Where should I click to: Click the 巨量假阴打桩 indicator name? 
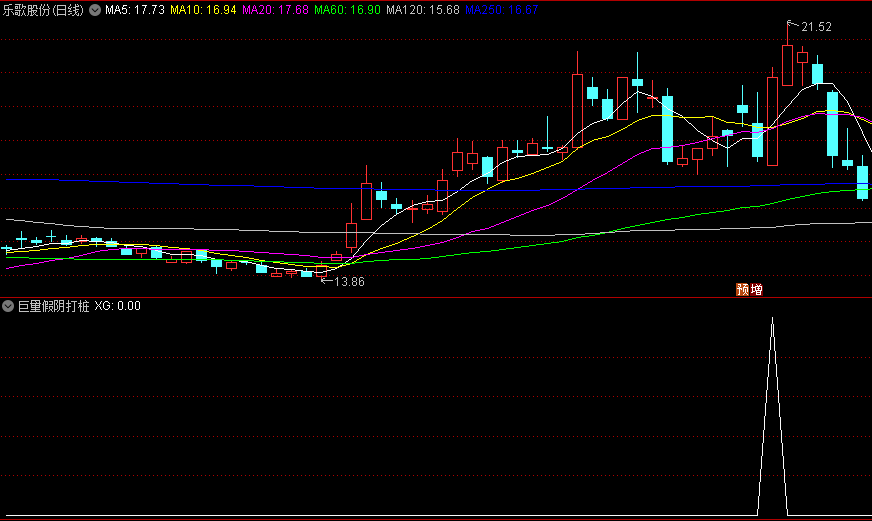[53, 306]
